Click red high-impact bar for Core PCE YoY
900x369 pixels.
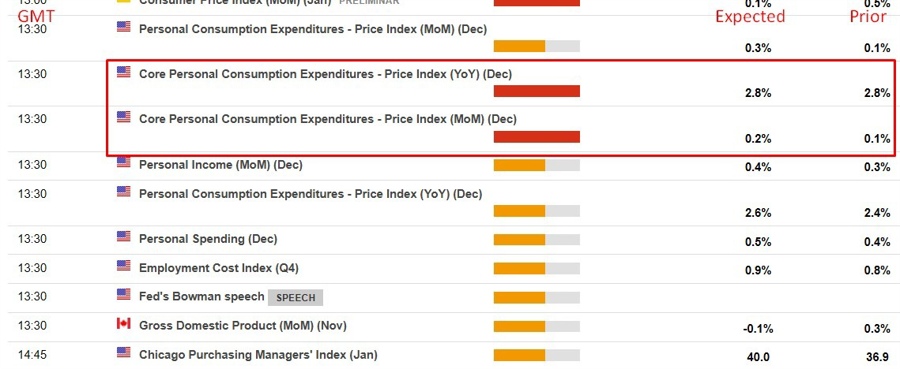click(537, 91)
